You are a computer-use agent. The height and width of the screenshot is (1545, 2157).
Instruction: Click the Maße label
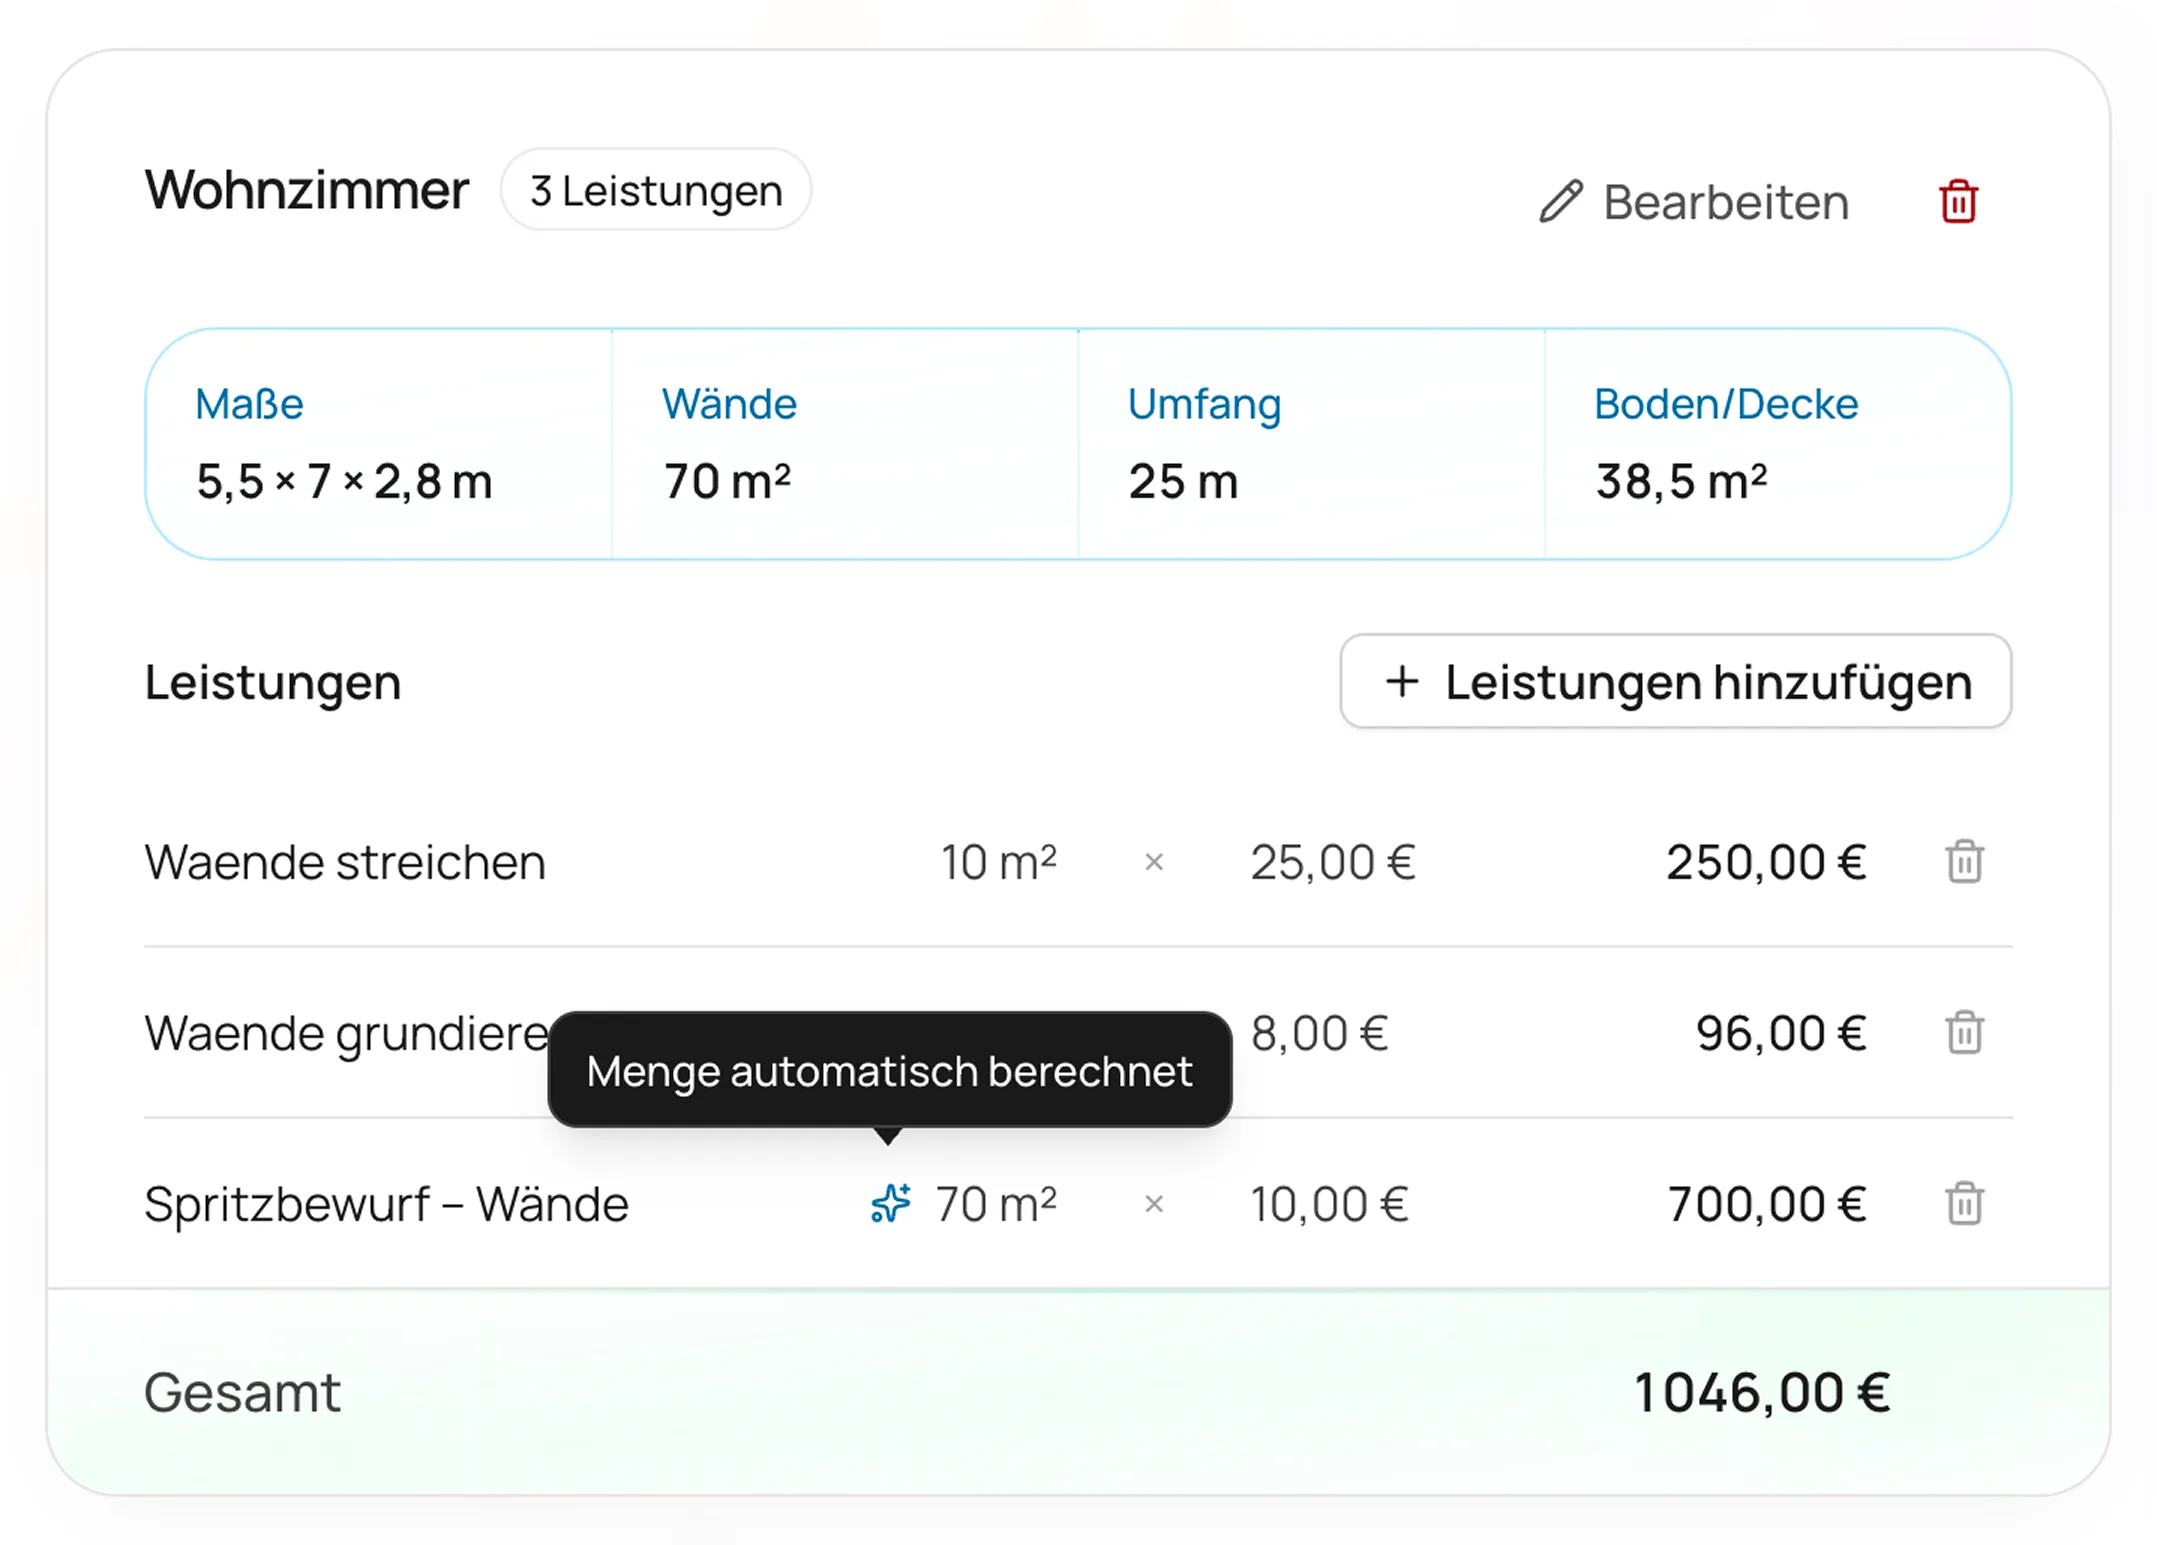[x=249, y=404]
